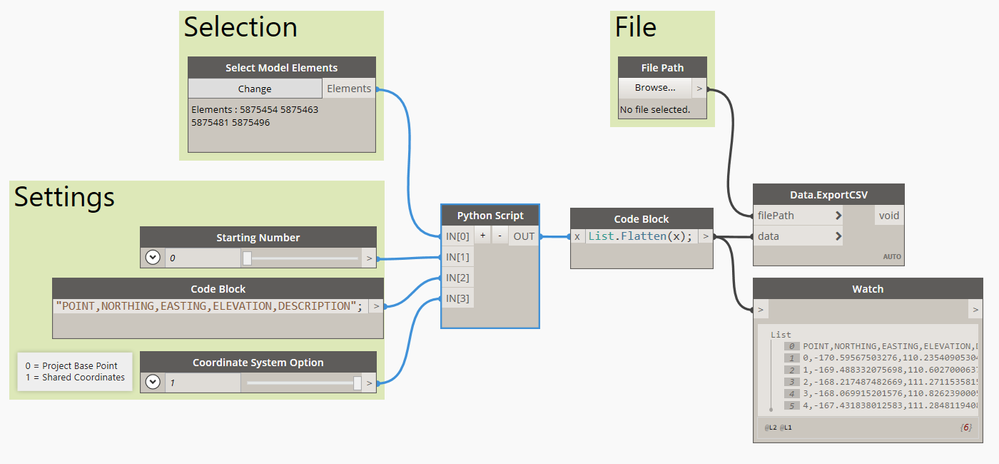
Task: Click the Coordinate System Option value field showing 1
Action: [x=203, y=383]
